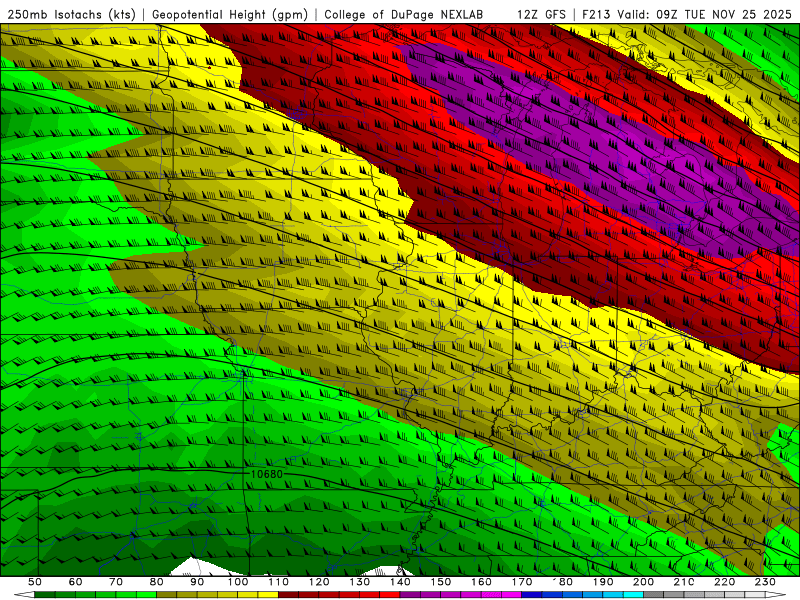Click the colorbar label '110'
800x600 pixels.
click(x=279, y=582)
